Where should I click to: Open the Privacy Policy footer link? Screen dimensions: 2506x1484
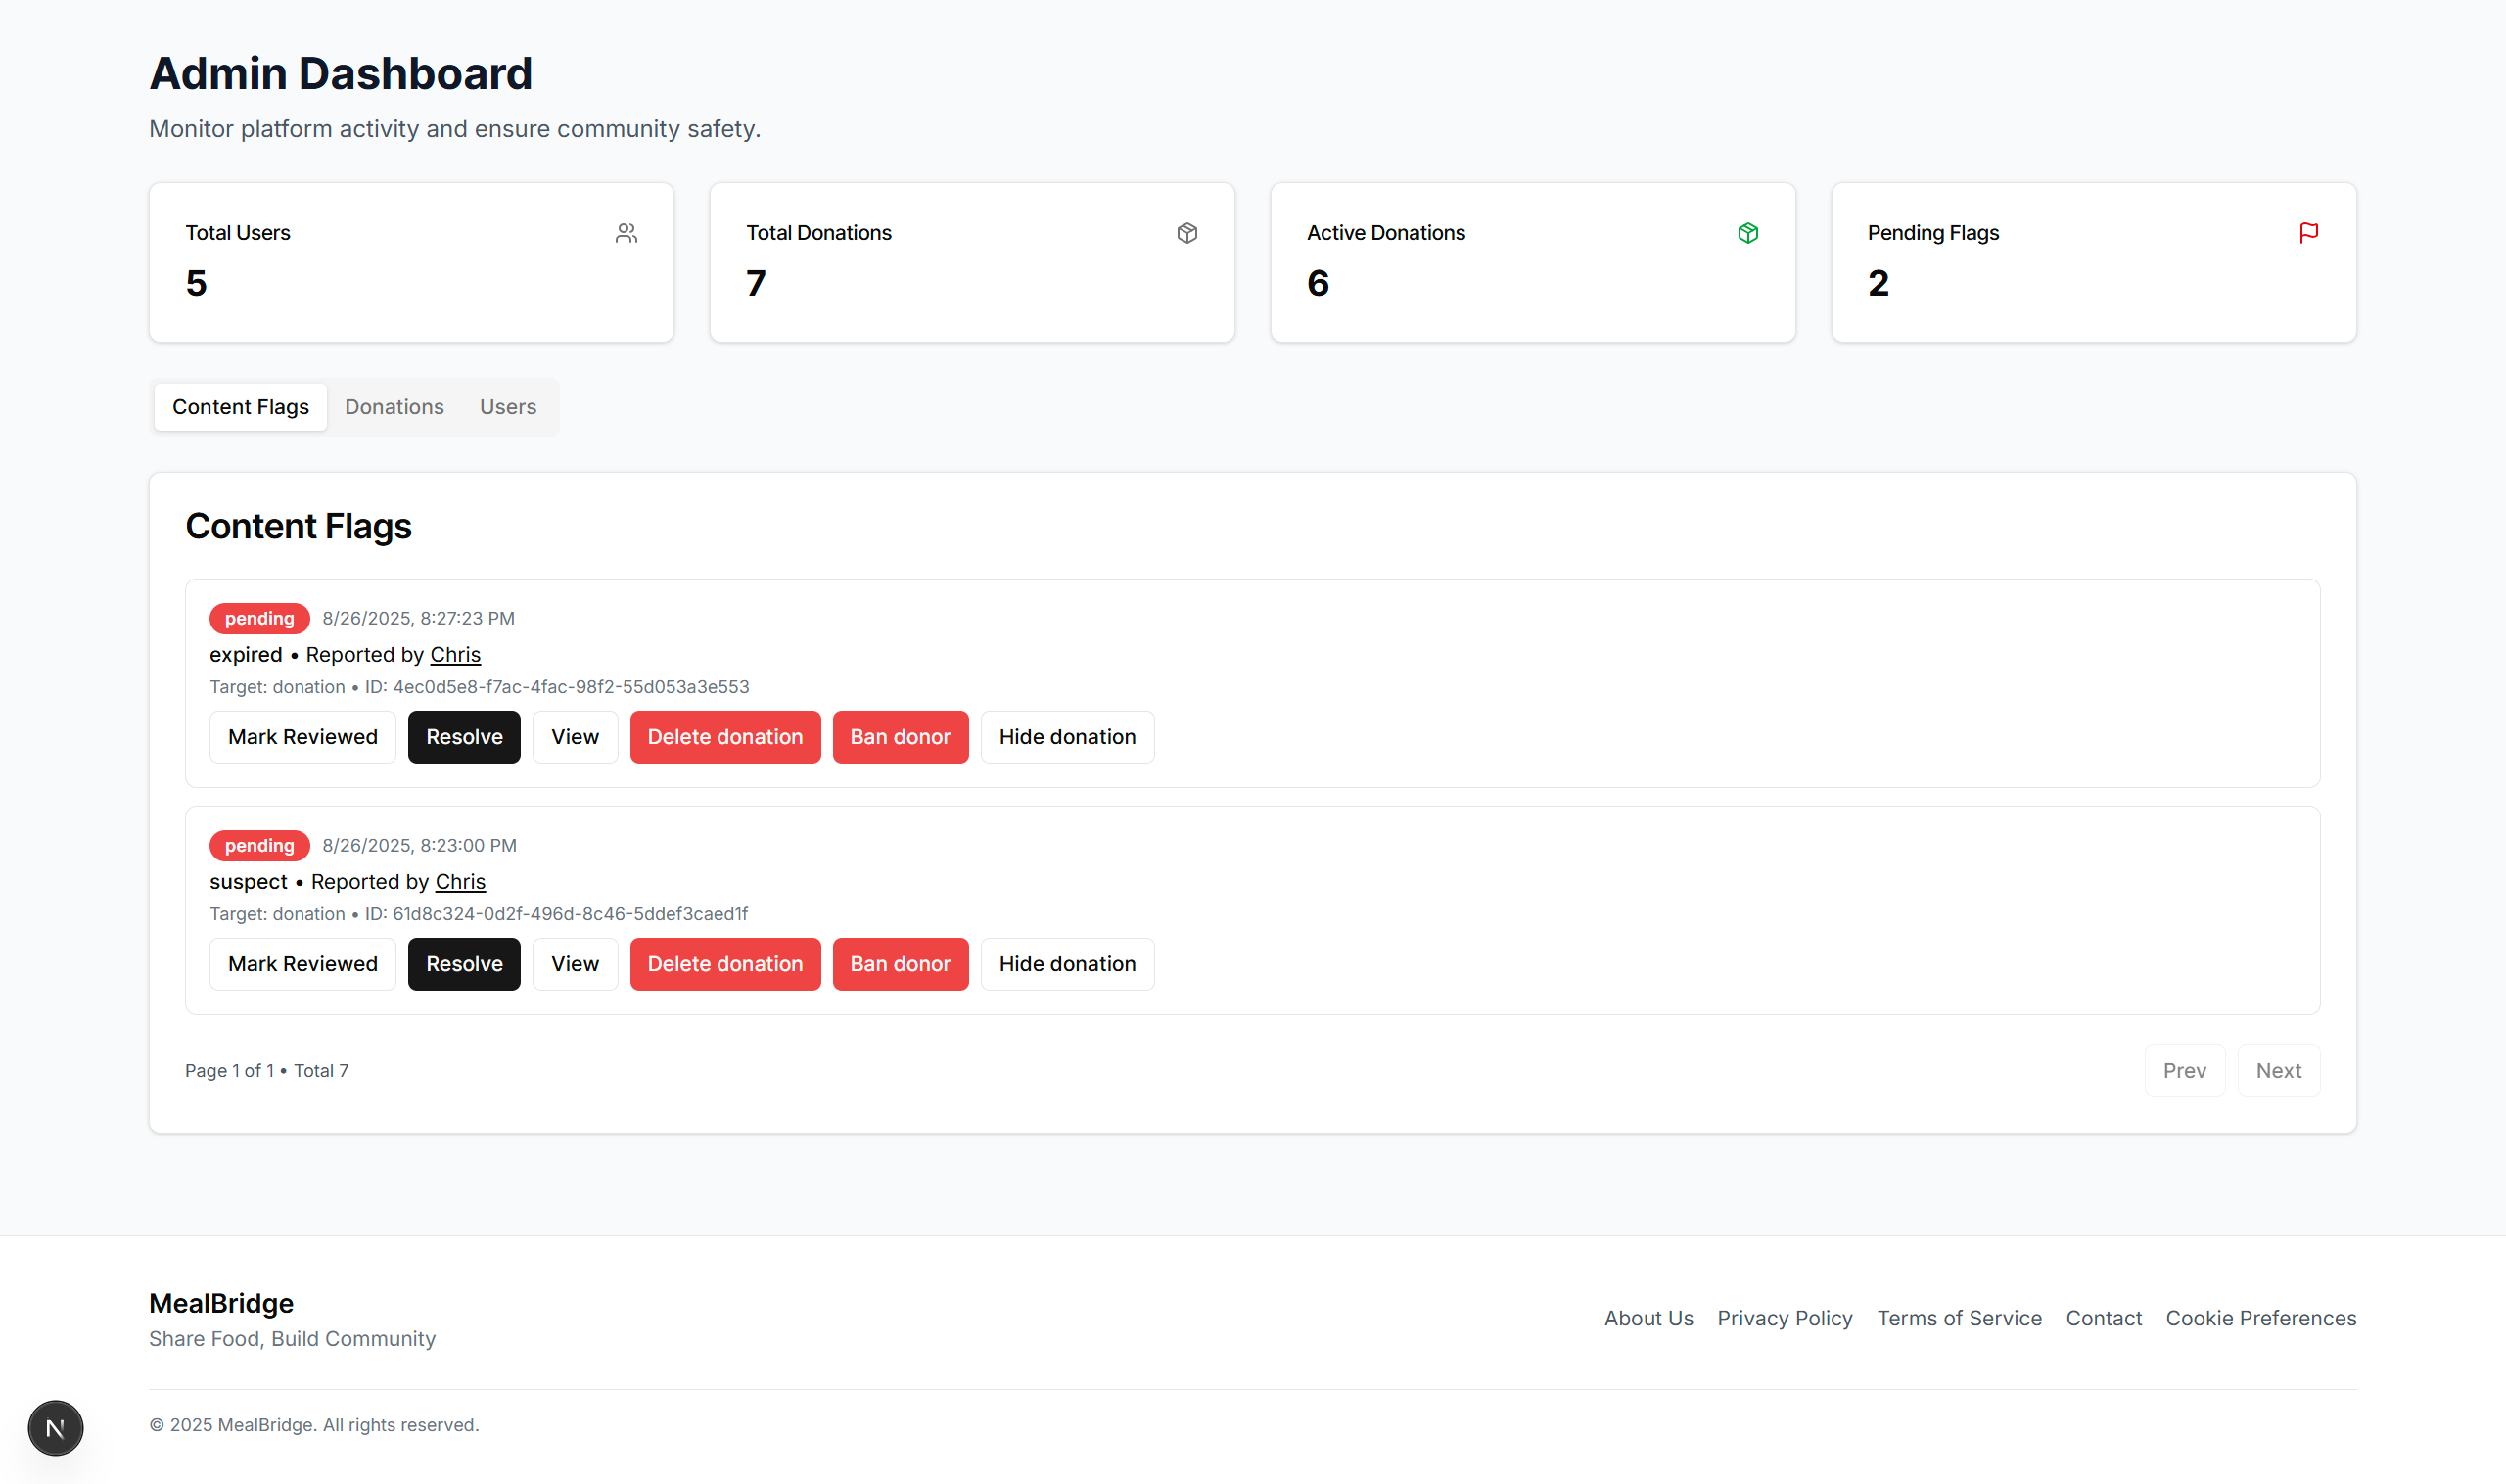click(1785, 1318)
